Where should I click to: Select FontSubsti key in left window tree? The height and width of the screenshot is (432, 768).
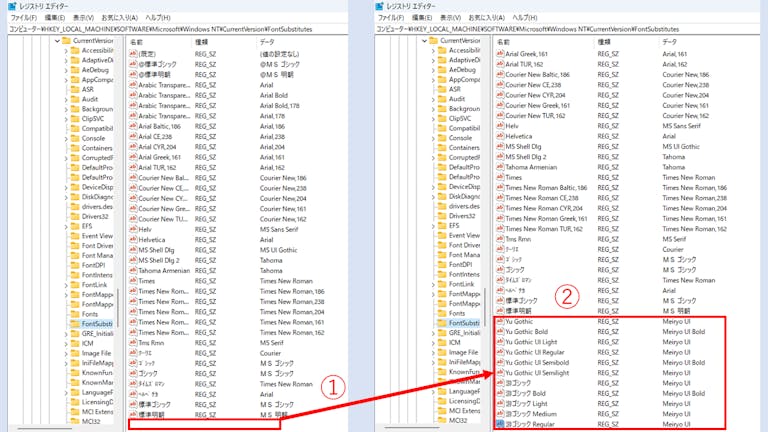pos(97,324)
